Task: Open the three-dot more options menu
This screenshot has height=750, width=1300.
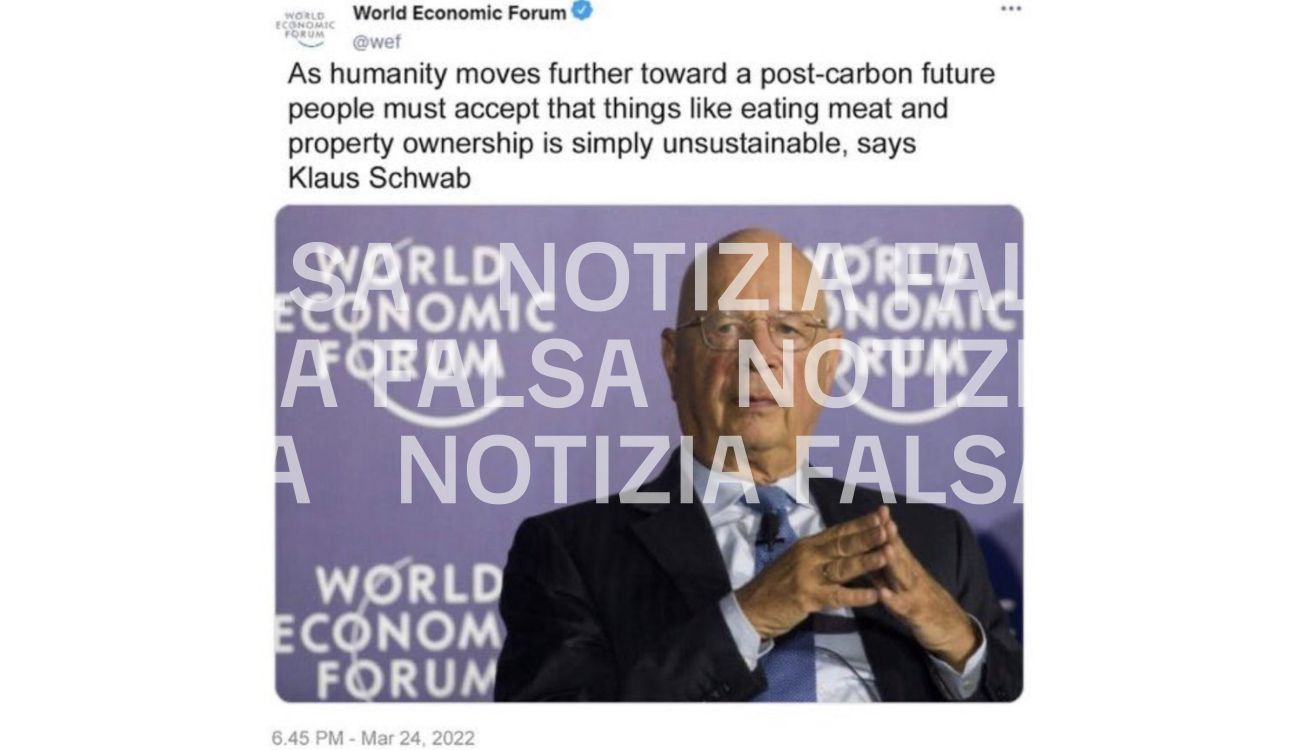Action: click(1011, 9)
